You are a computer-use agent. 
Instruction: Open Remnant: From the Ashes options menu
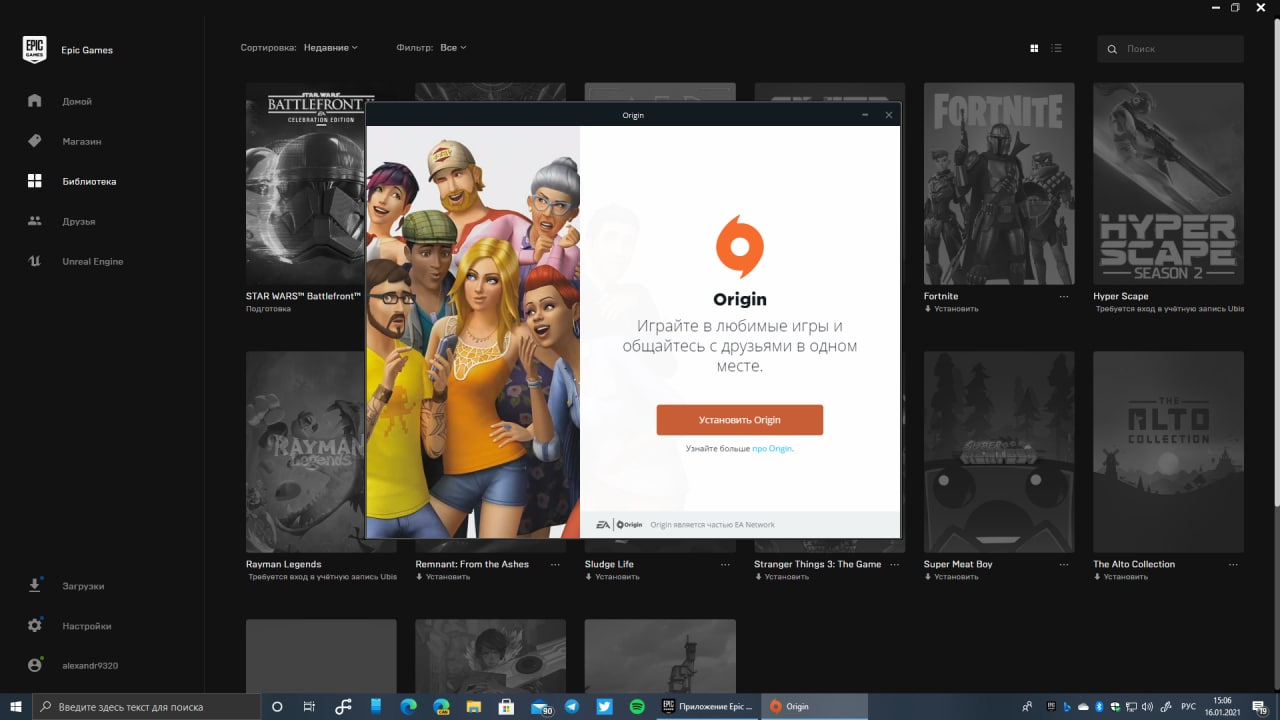tap(555, 565)
